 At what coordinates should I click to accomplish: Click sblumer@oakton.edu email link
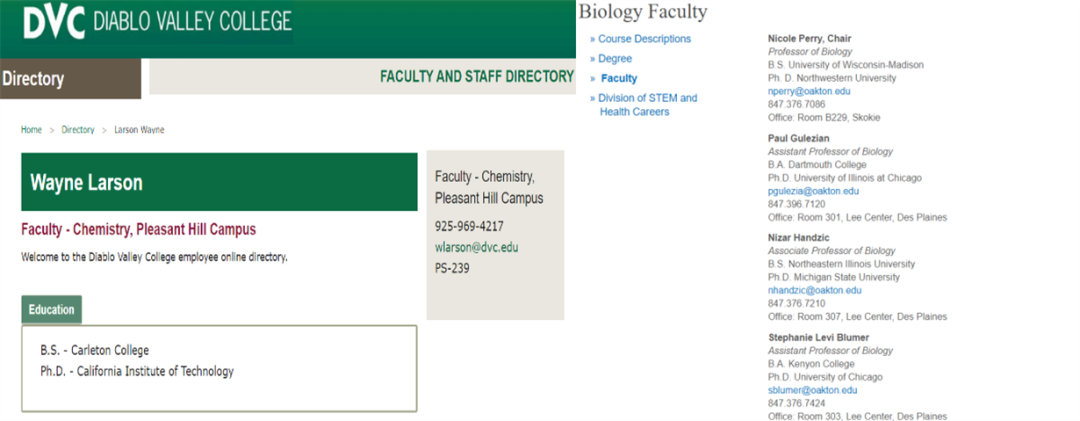pos(809,390)
